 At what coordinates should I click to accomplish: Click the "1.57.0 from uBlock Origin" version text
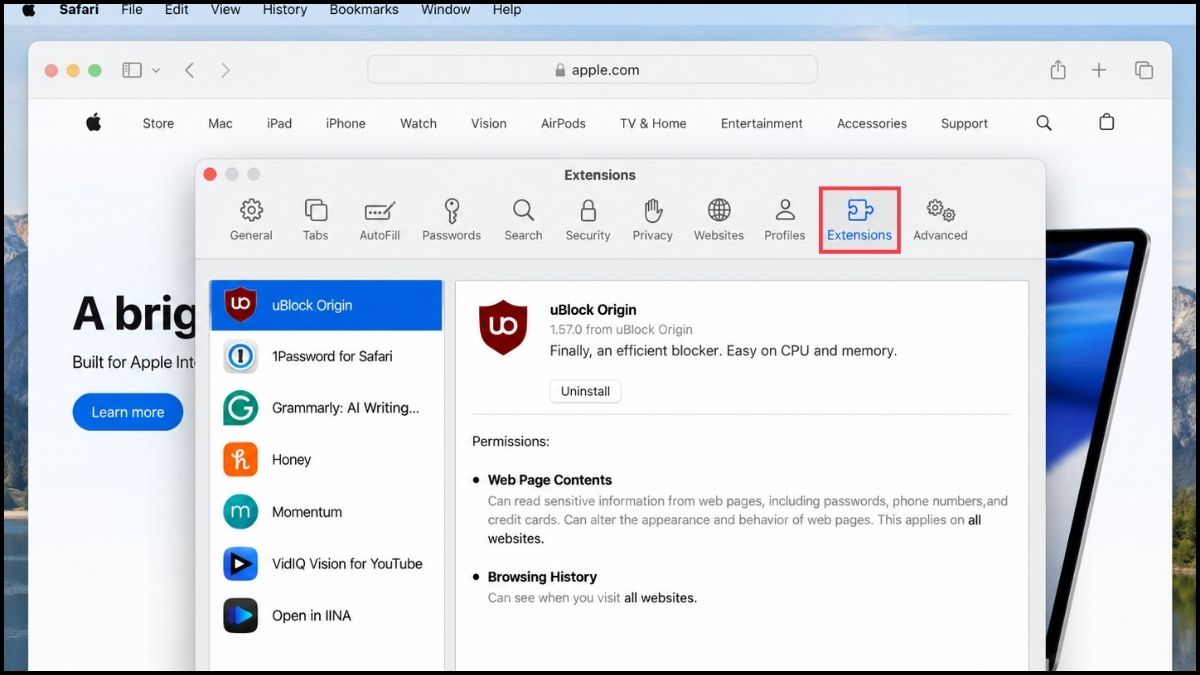(621, 330)
